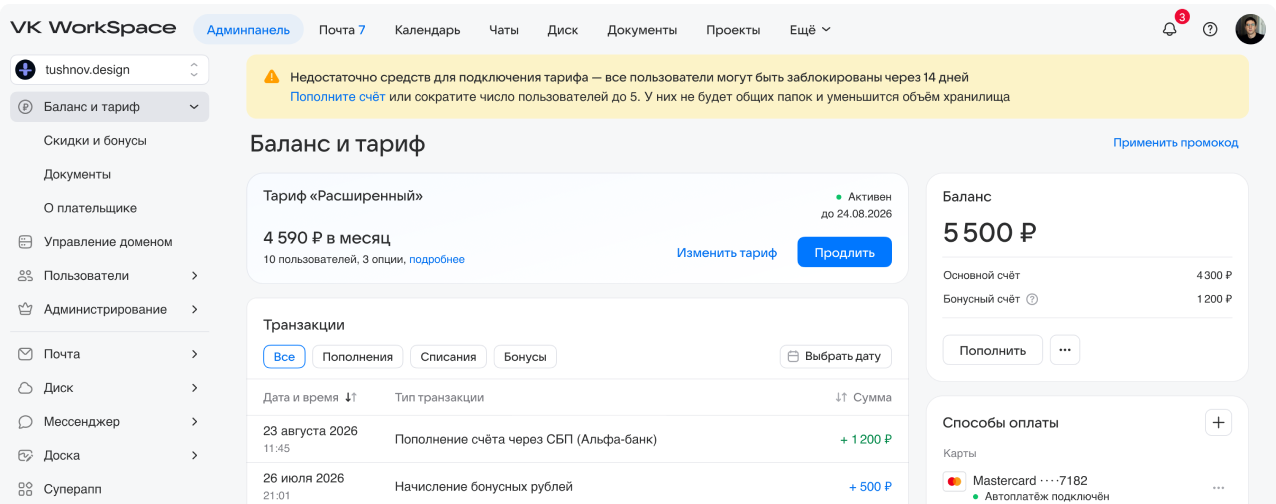
Task: Open Чаты in top navigation
Action: [x=504, y=30]
